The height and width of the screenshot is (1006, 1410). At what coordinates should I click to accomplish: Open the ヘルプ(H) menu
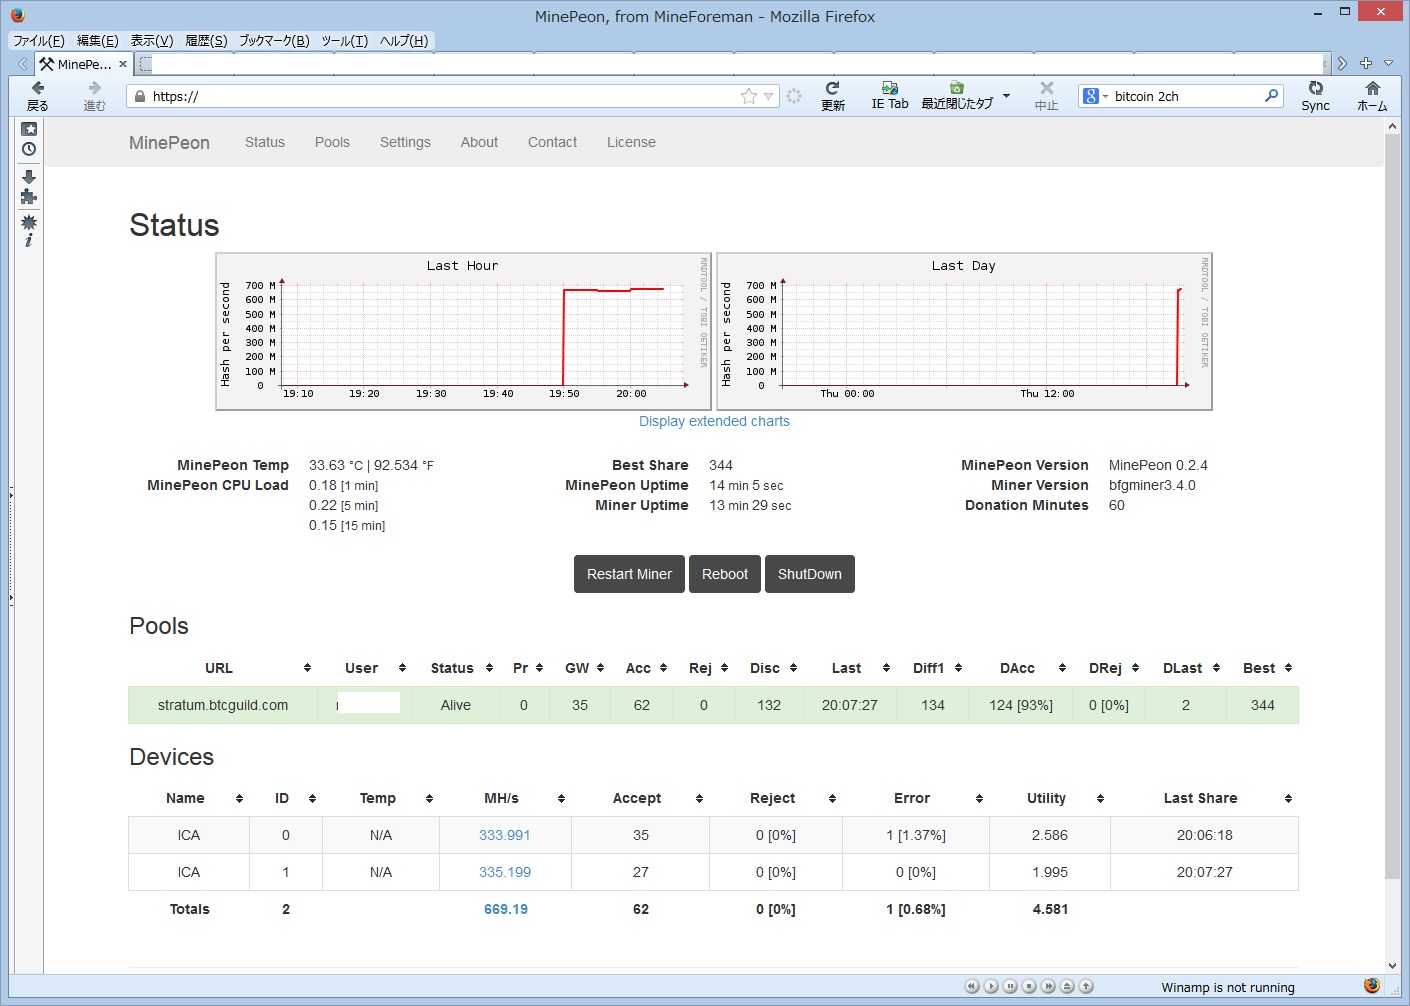point(404,41)
